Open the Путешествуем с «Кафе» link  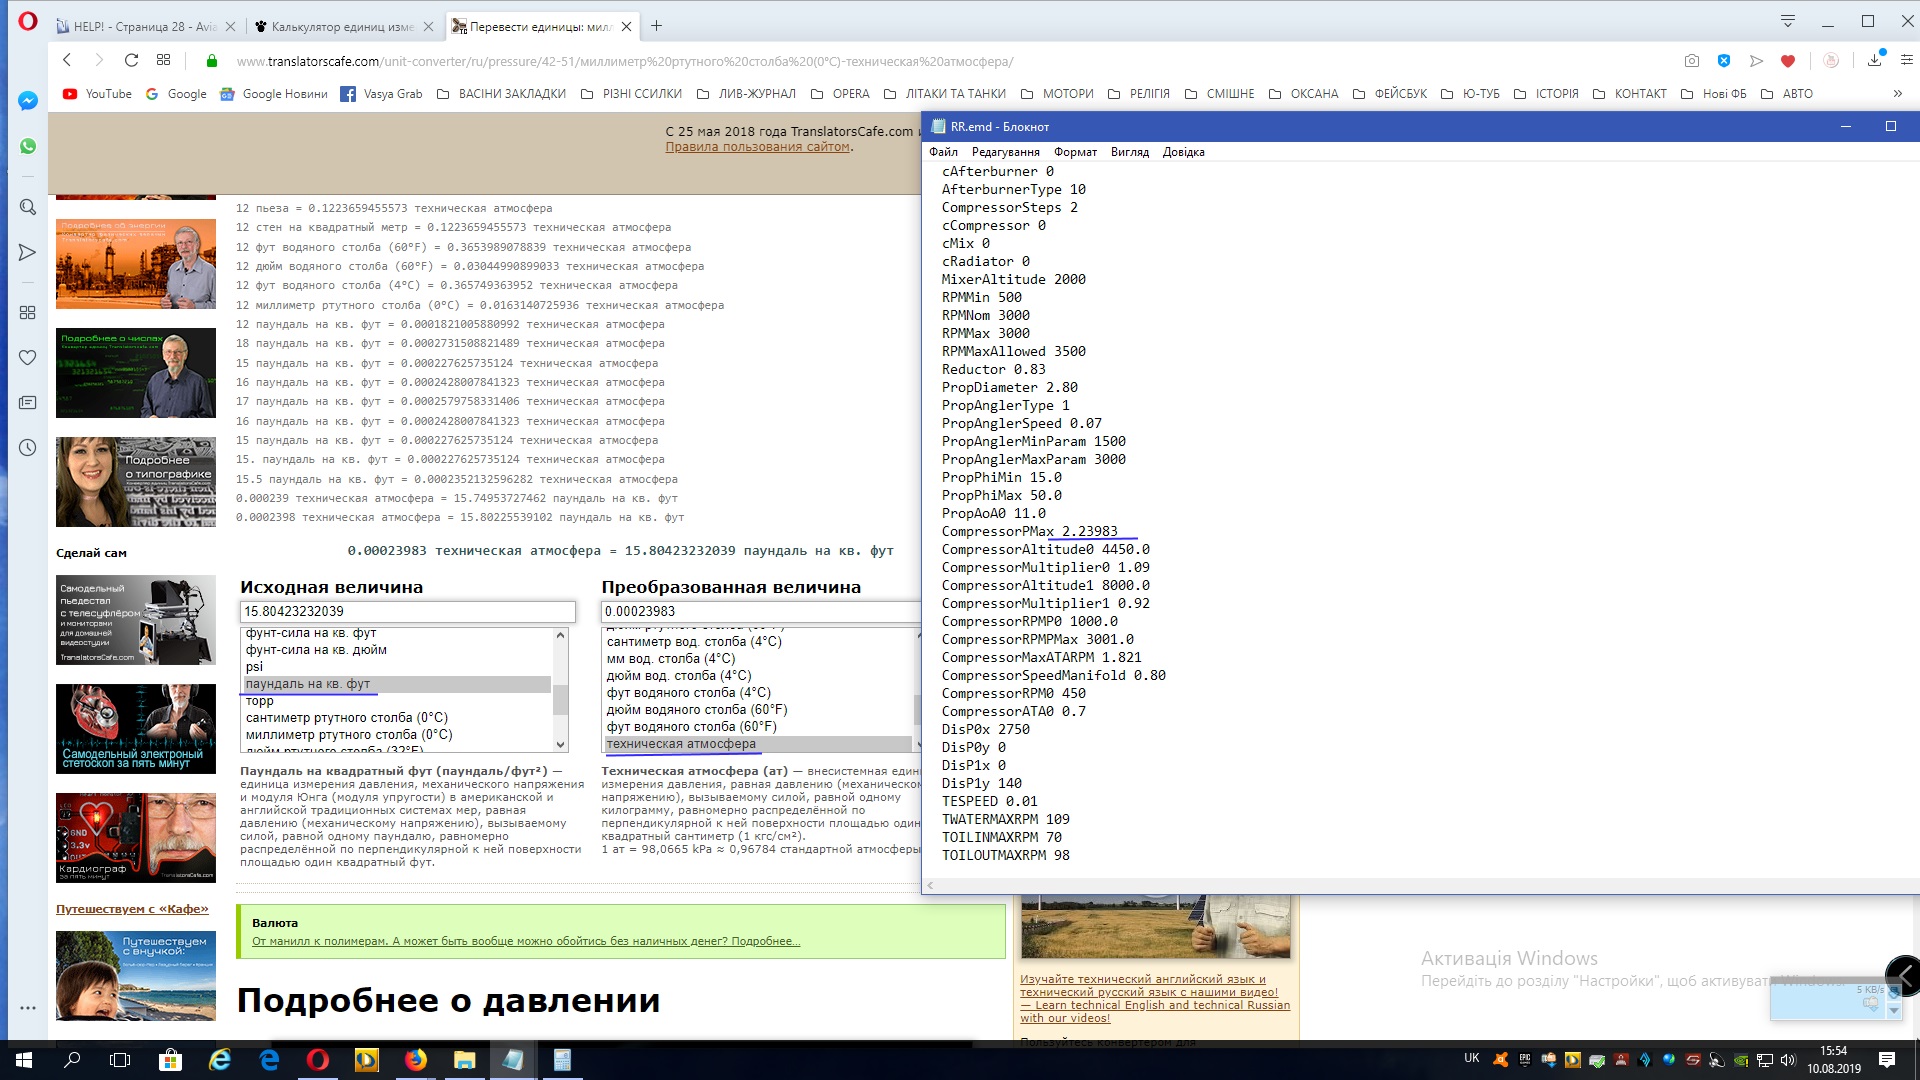(132, 909)
